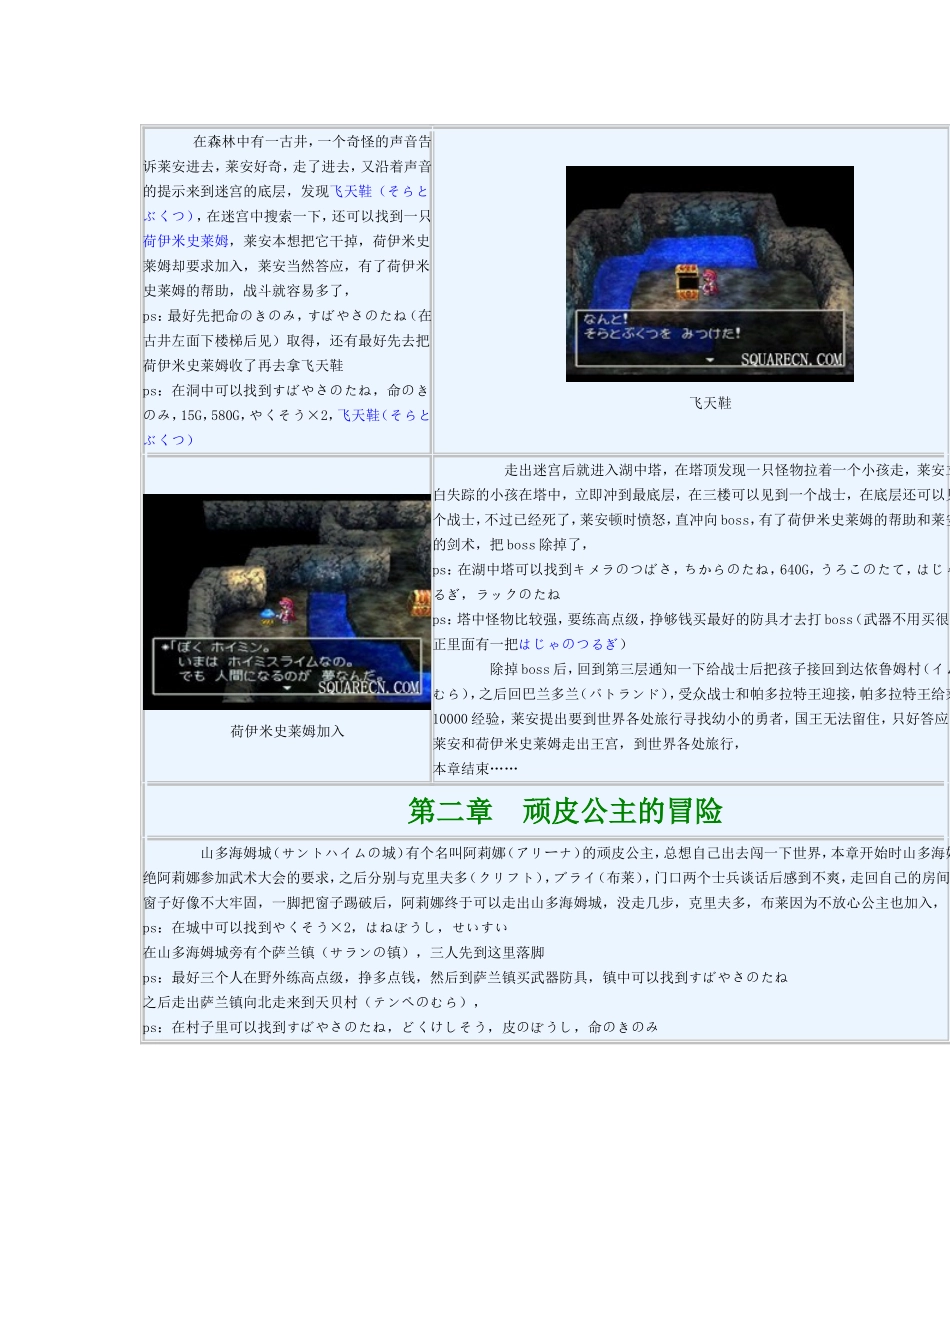950x1344 pixels.
Task: Select the flying shoes treasure chest screenshot
Action: pyautogui.click(x=710, y=274)
